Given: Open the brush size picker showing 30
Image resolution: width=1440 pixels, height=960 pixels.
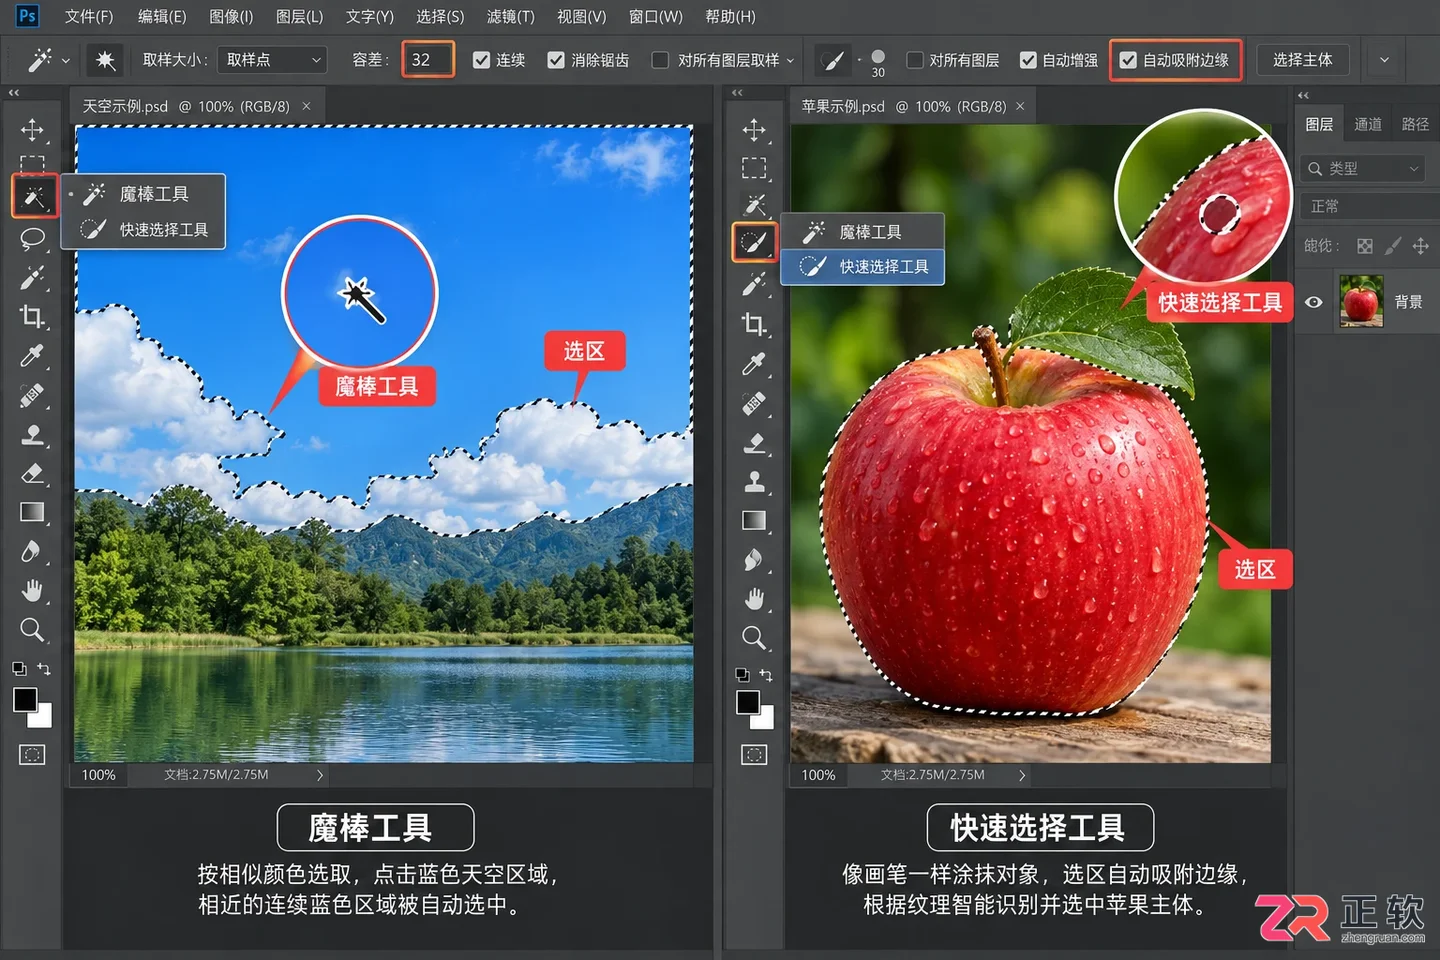Looking at the screenshot, I should pos(878,63).
